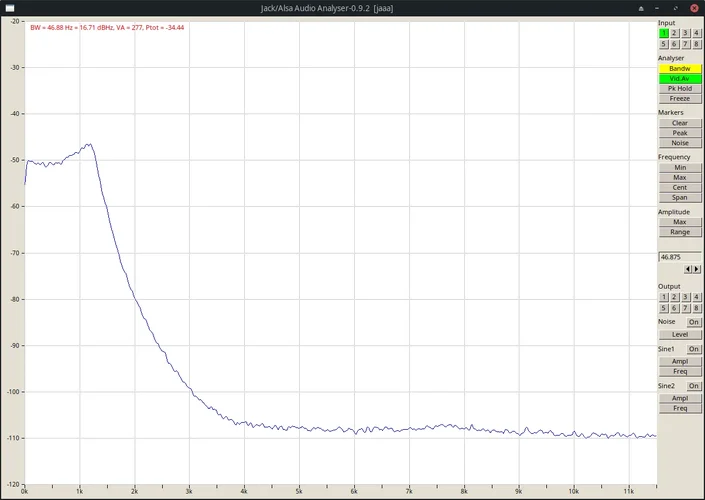The height and width of the screenshot is (500, 705).
Task: Enable Output channel 4
Action: pos(696,297)
